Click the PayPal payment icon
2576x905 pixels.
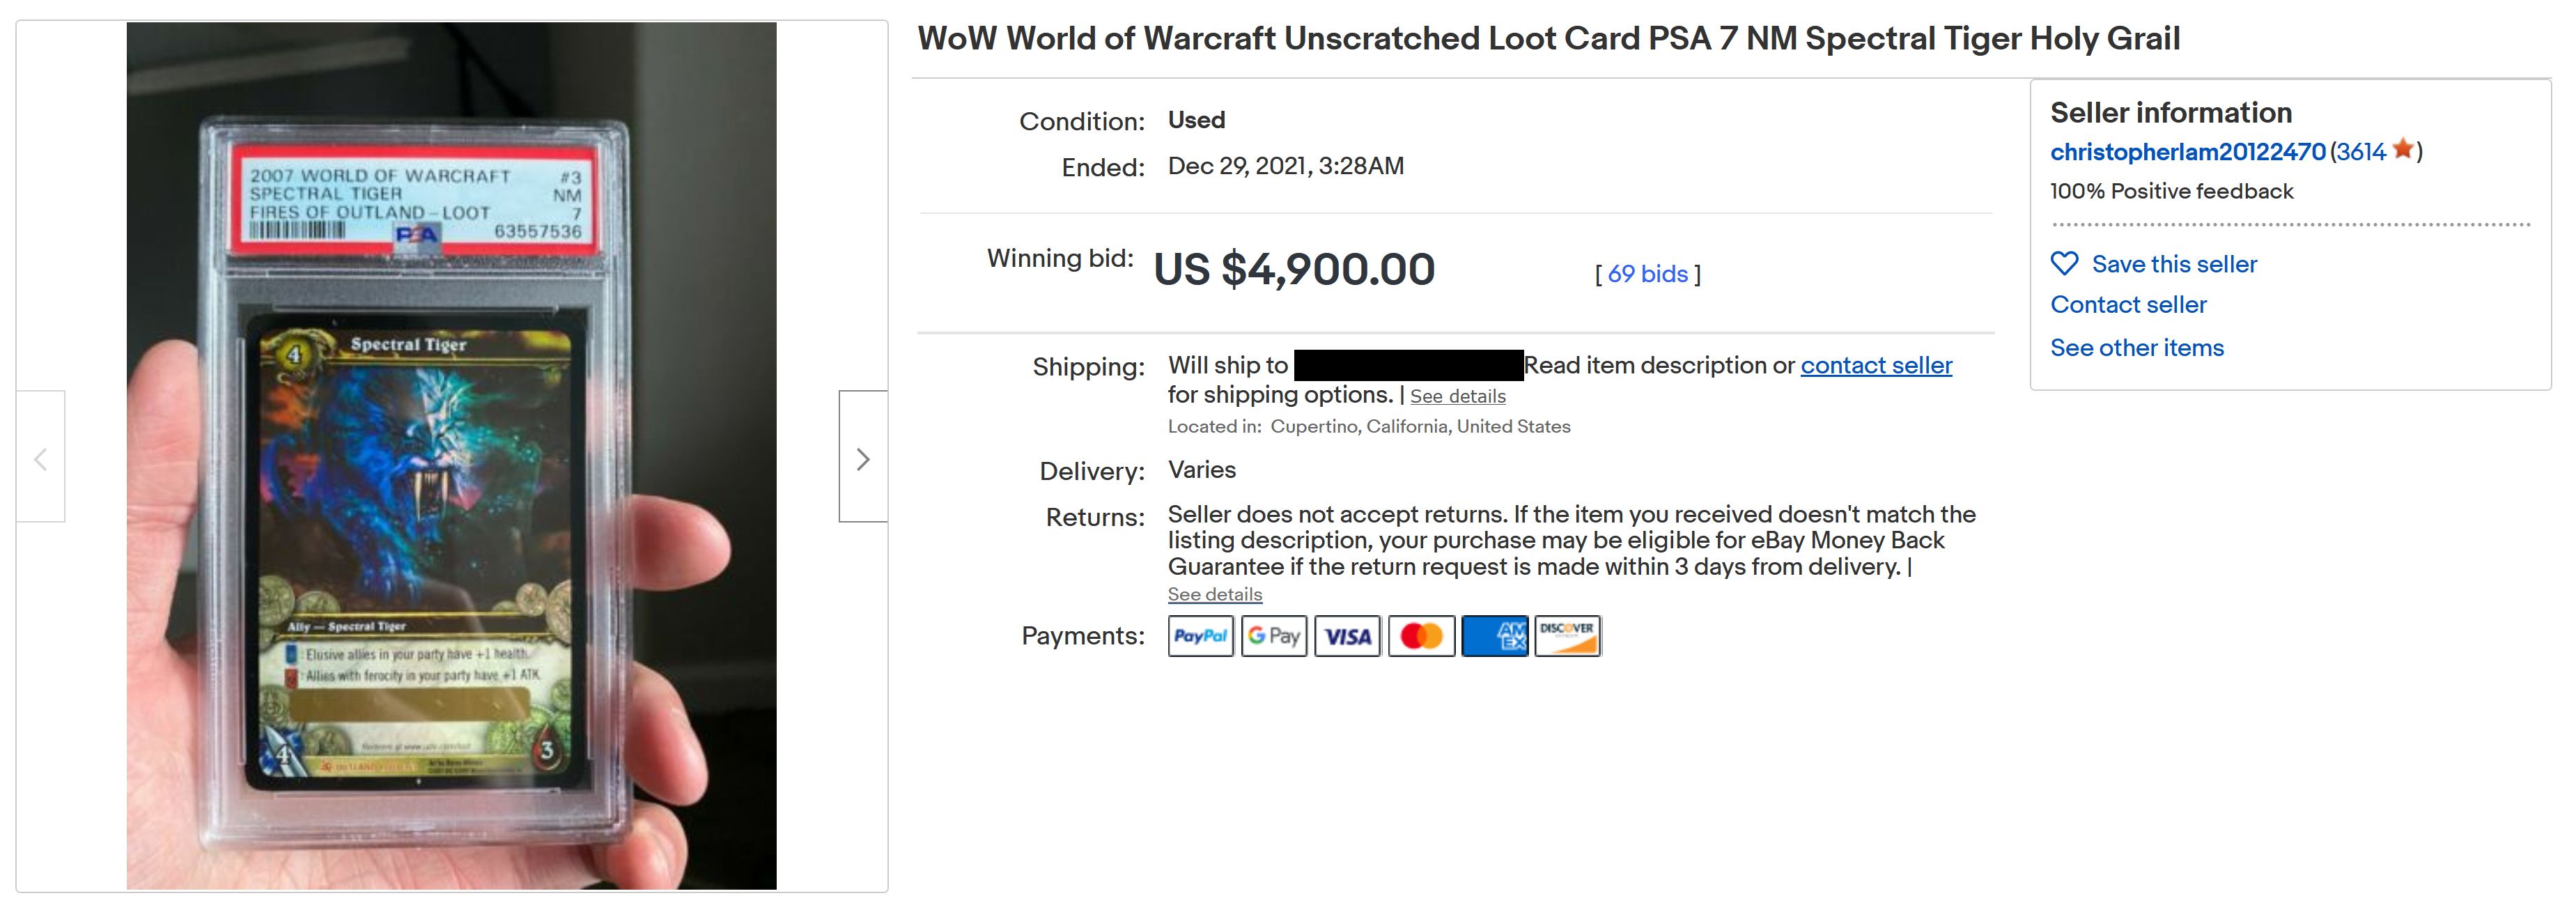point(1200,636)
